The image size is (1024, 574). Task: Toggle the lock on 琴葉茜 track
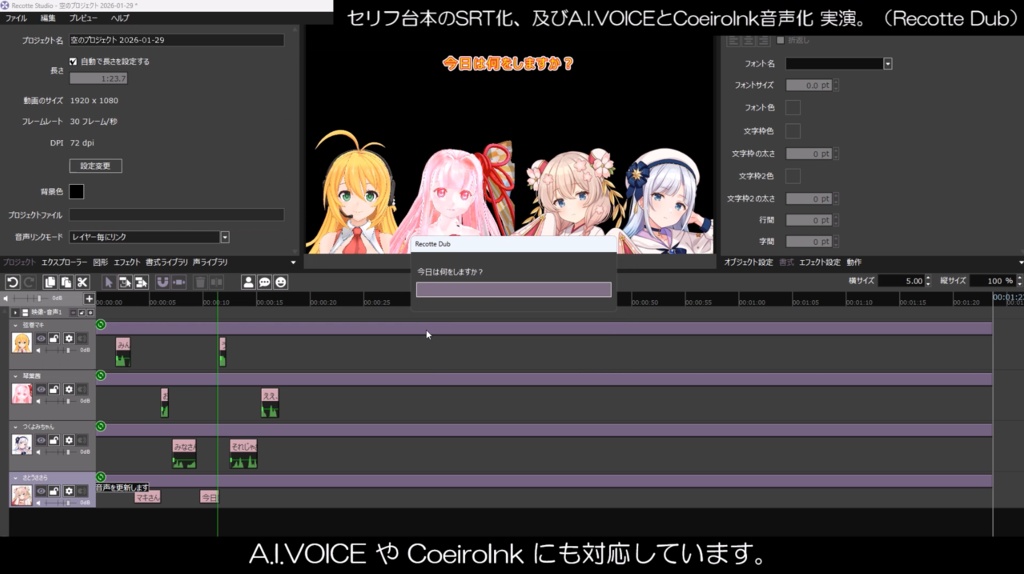(54, 389)
